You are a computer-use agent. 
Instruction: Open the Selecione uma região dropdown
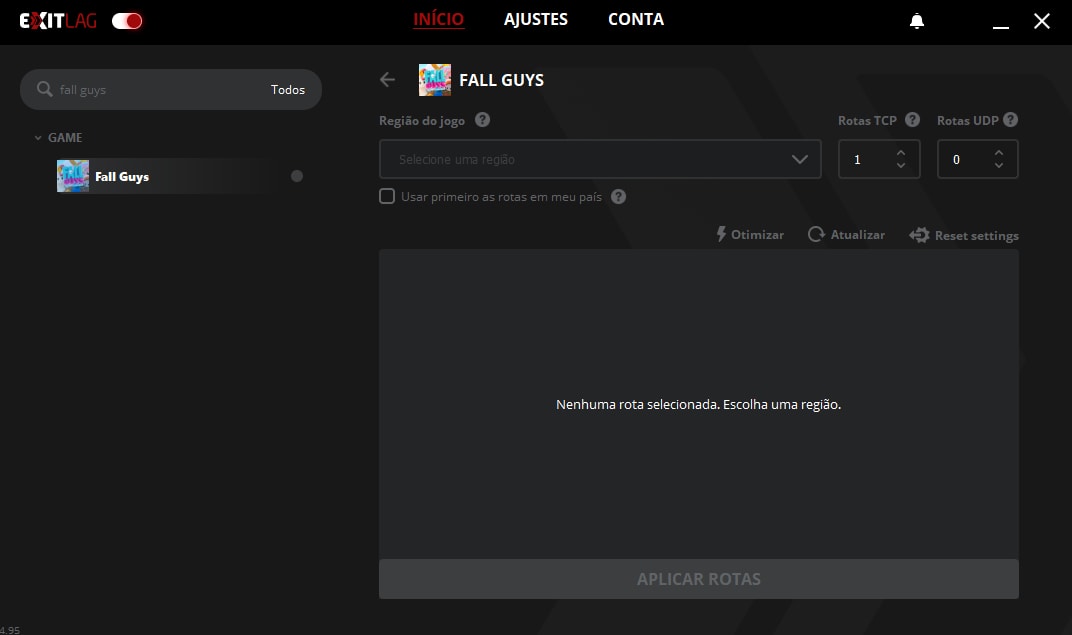point(600,159)
